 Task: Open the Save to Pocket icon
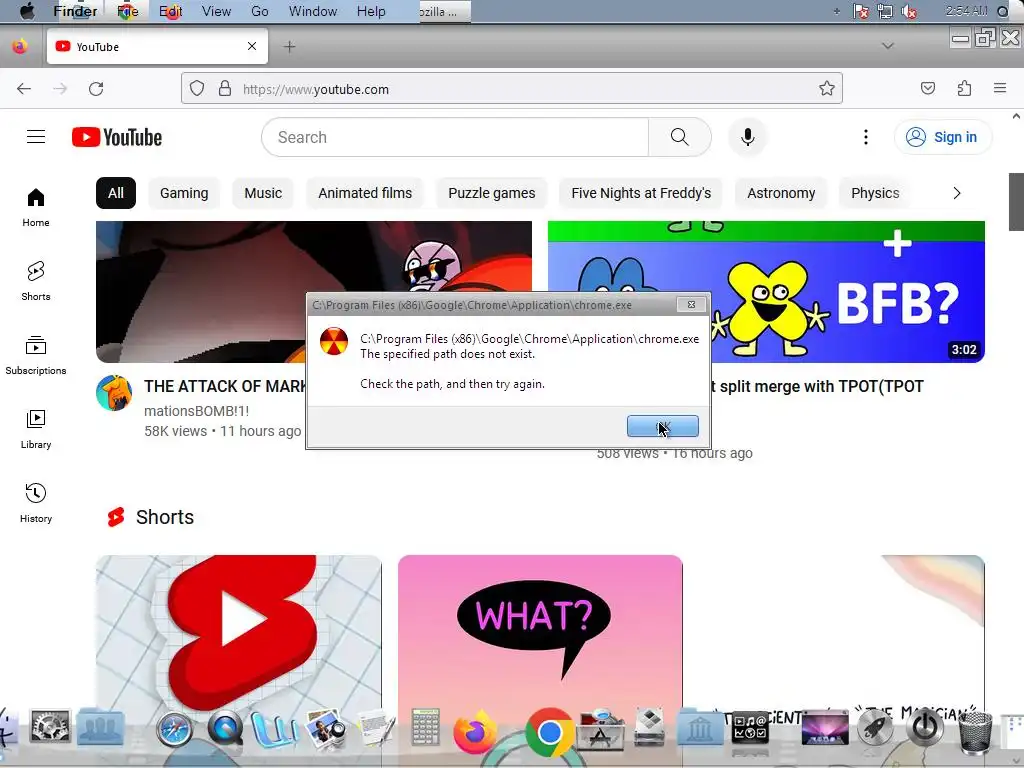click(928, 88)
